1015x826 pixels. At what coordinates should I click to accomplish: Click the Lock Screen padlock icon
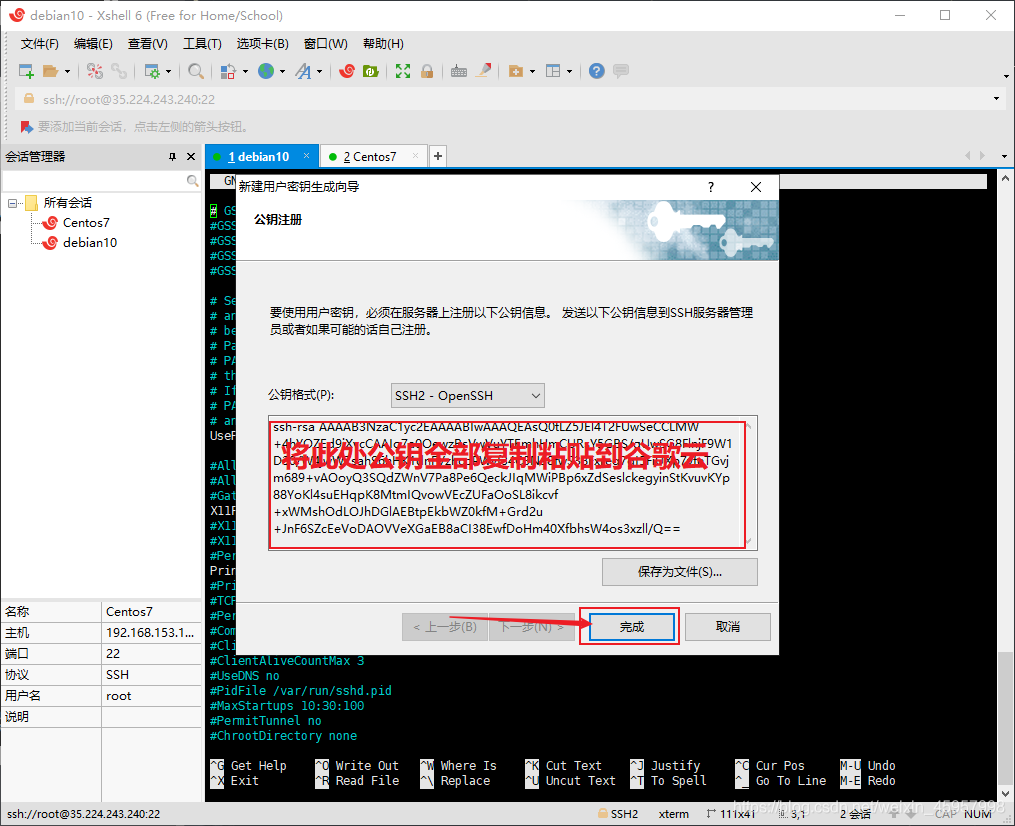[427, 71]
